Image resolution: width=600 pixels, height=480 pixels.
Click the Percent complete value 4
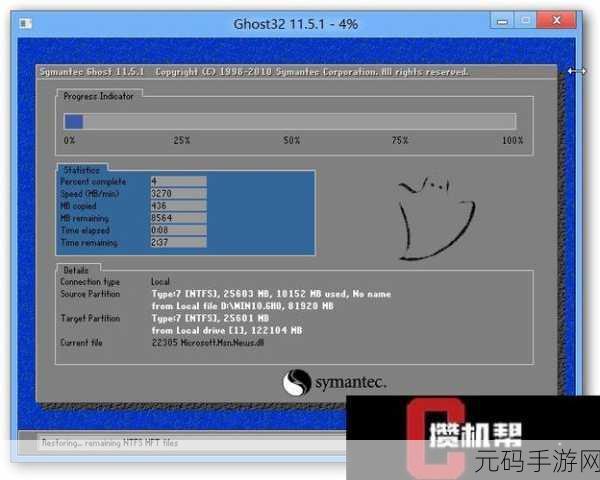pyautogui.click(x=179, y=181)
